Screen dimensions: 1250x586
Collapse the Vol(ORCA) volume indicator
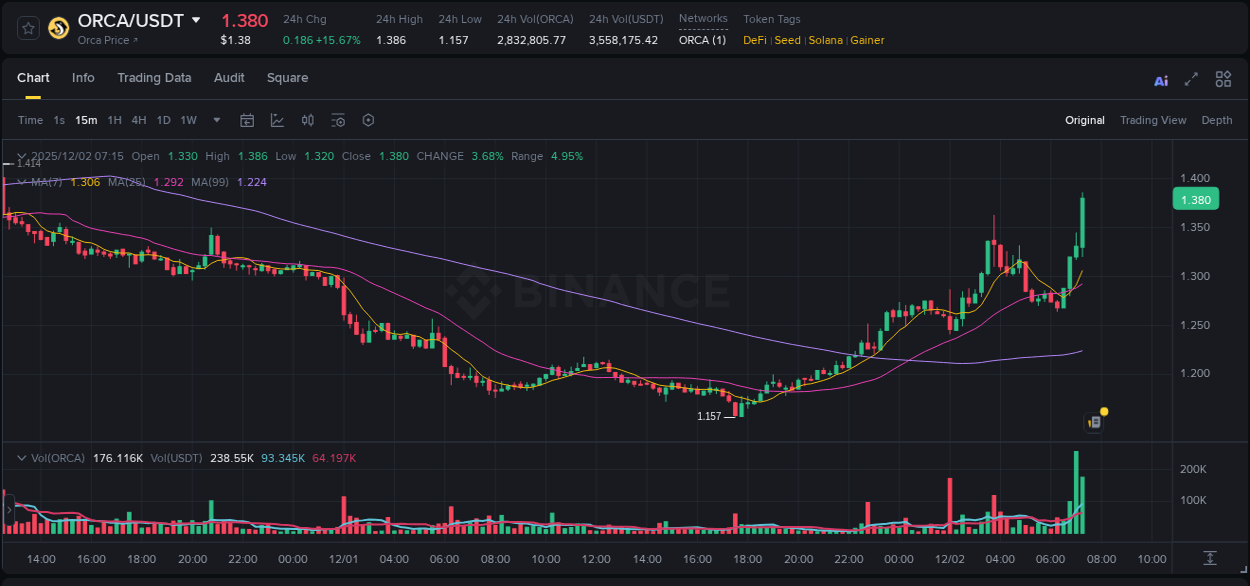click(20, 457)
